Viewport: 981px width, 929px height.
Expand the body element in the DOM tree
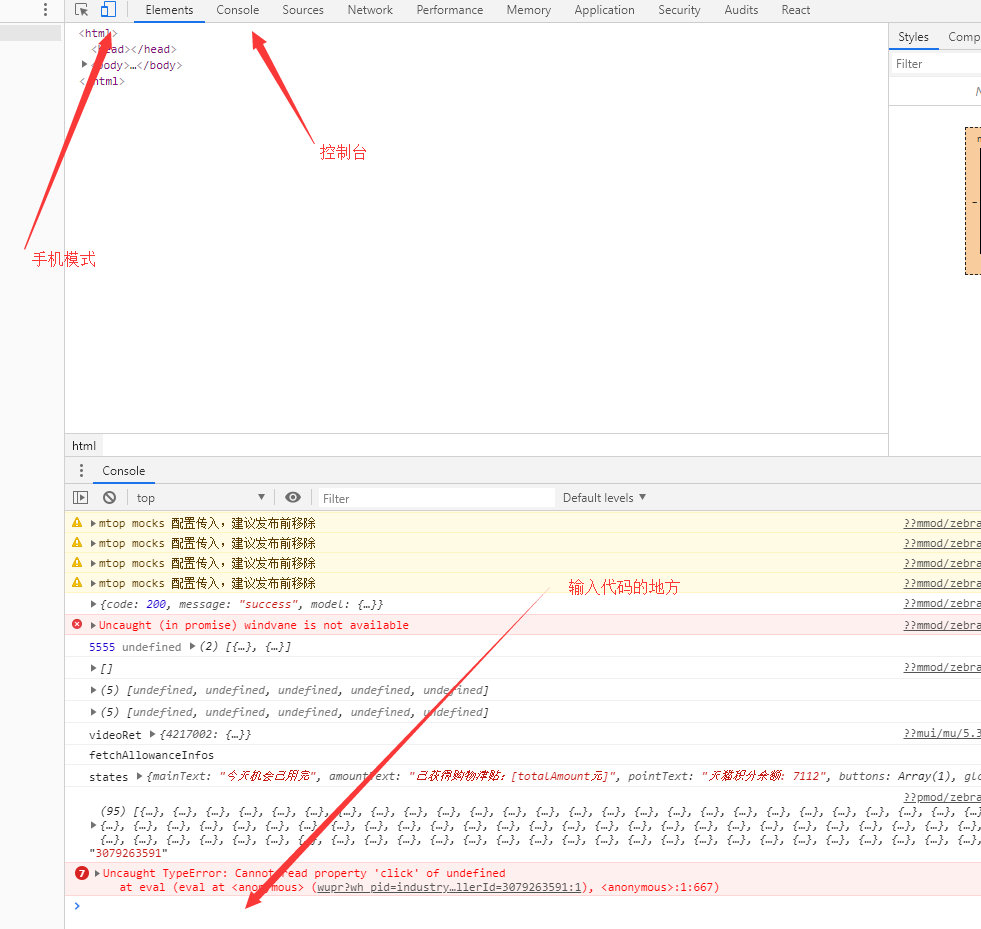coord(85,65)
